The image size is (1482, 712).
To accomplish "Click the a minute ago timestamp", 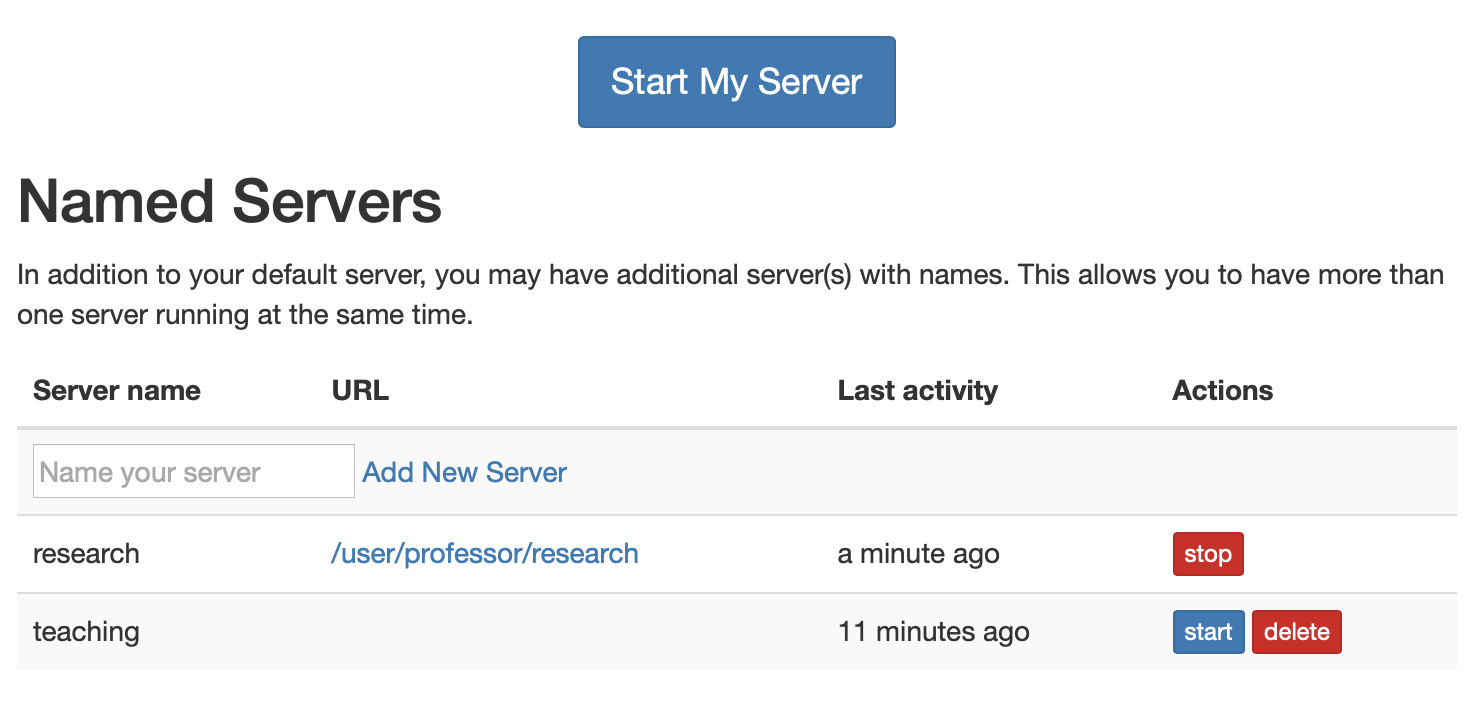I will pyautogui.click(x=918, y=553).
